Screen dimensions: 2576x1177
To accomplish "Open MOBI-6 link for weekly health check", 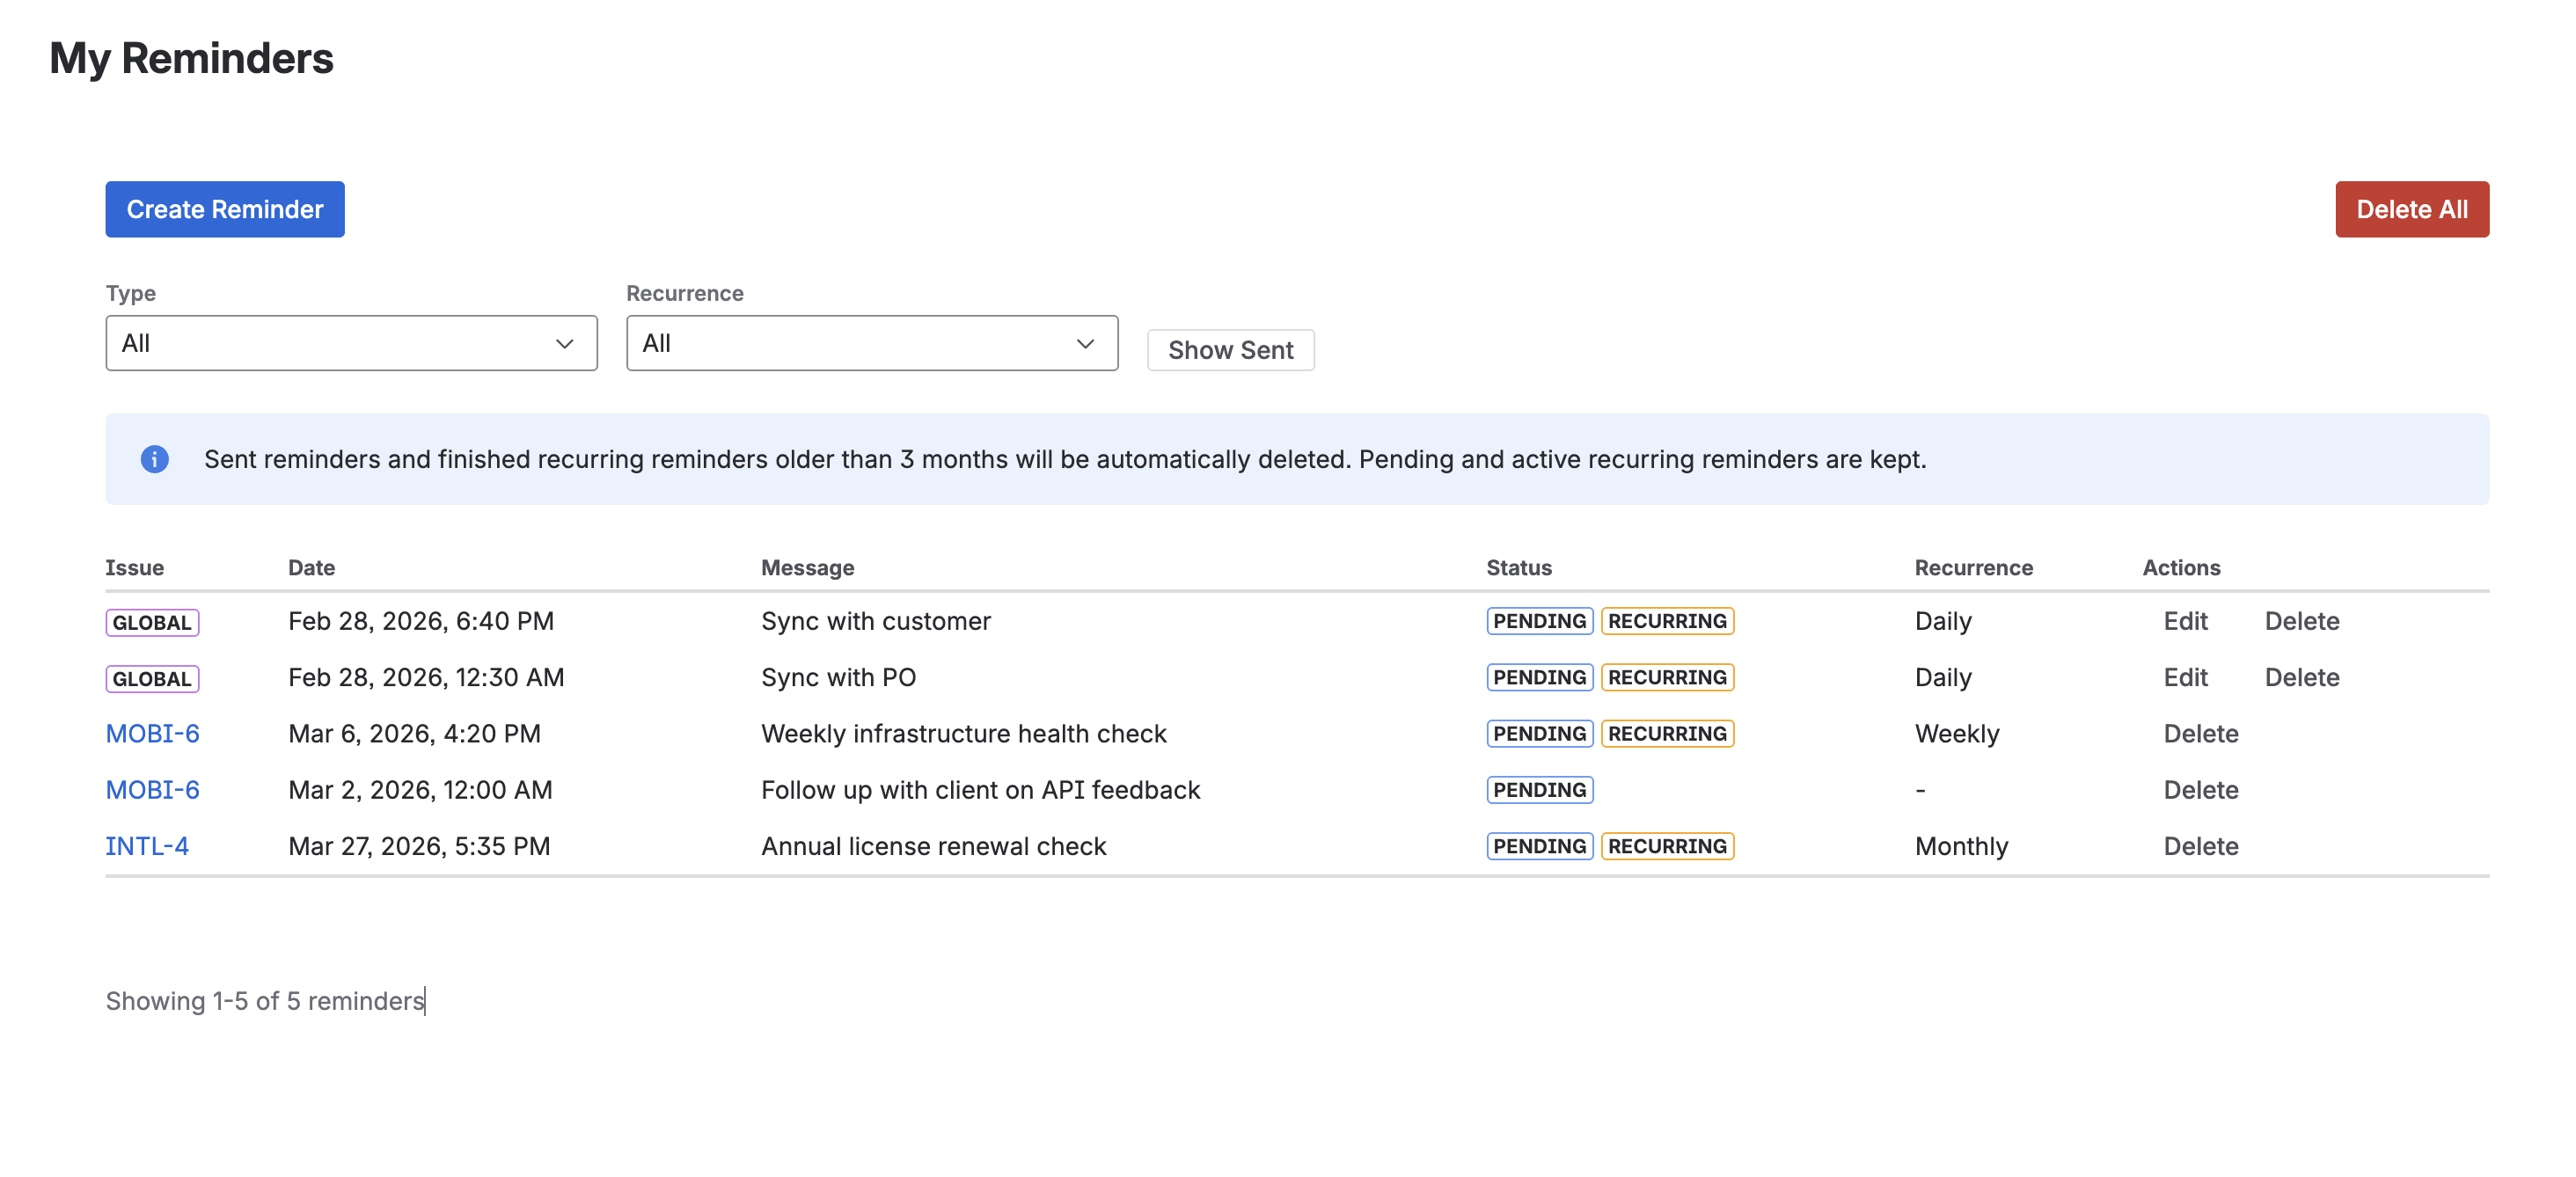I will pyautogui.click(x=153, y=733).
